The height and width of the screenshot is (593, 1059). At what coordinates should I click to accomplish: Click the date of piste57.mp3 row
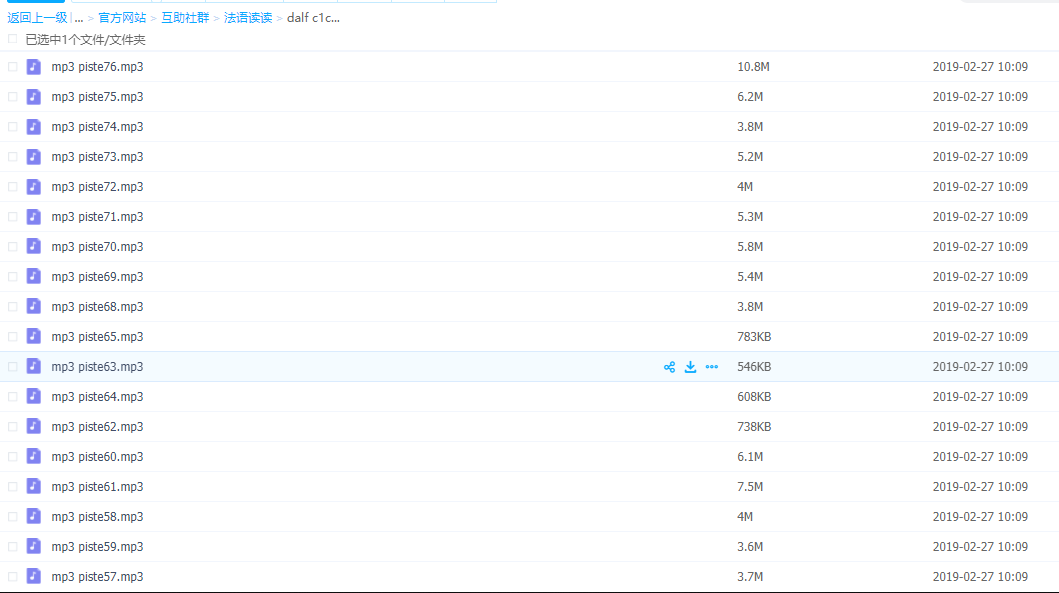[980, 577]
